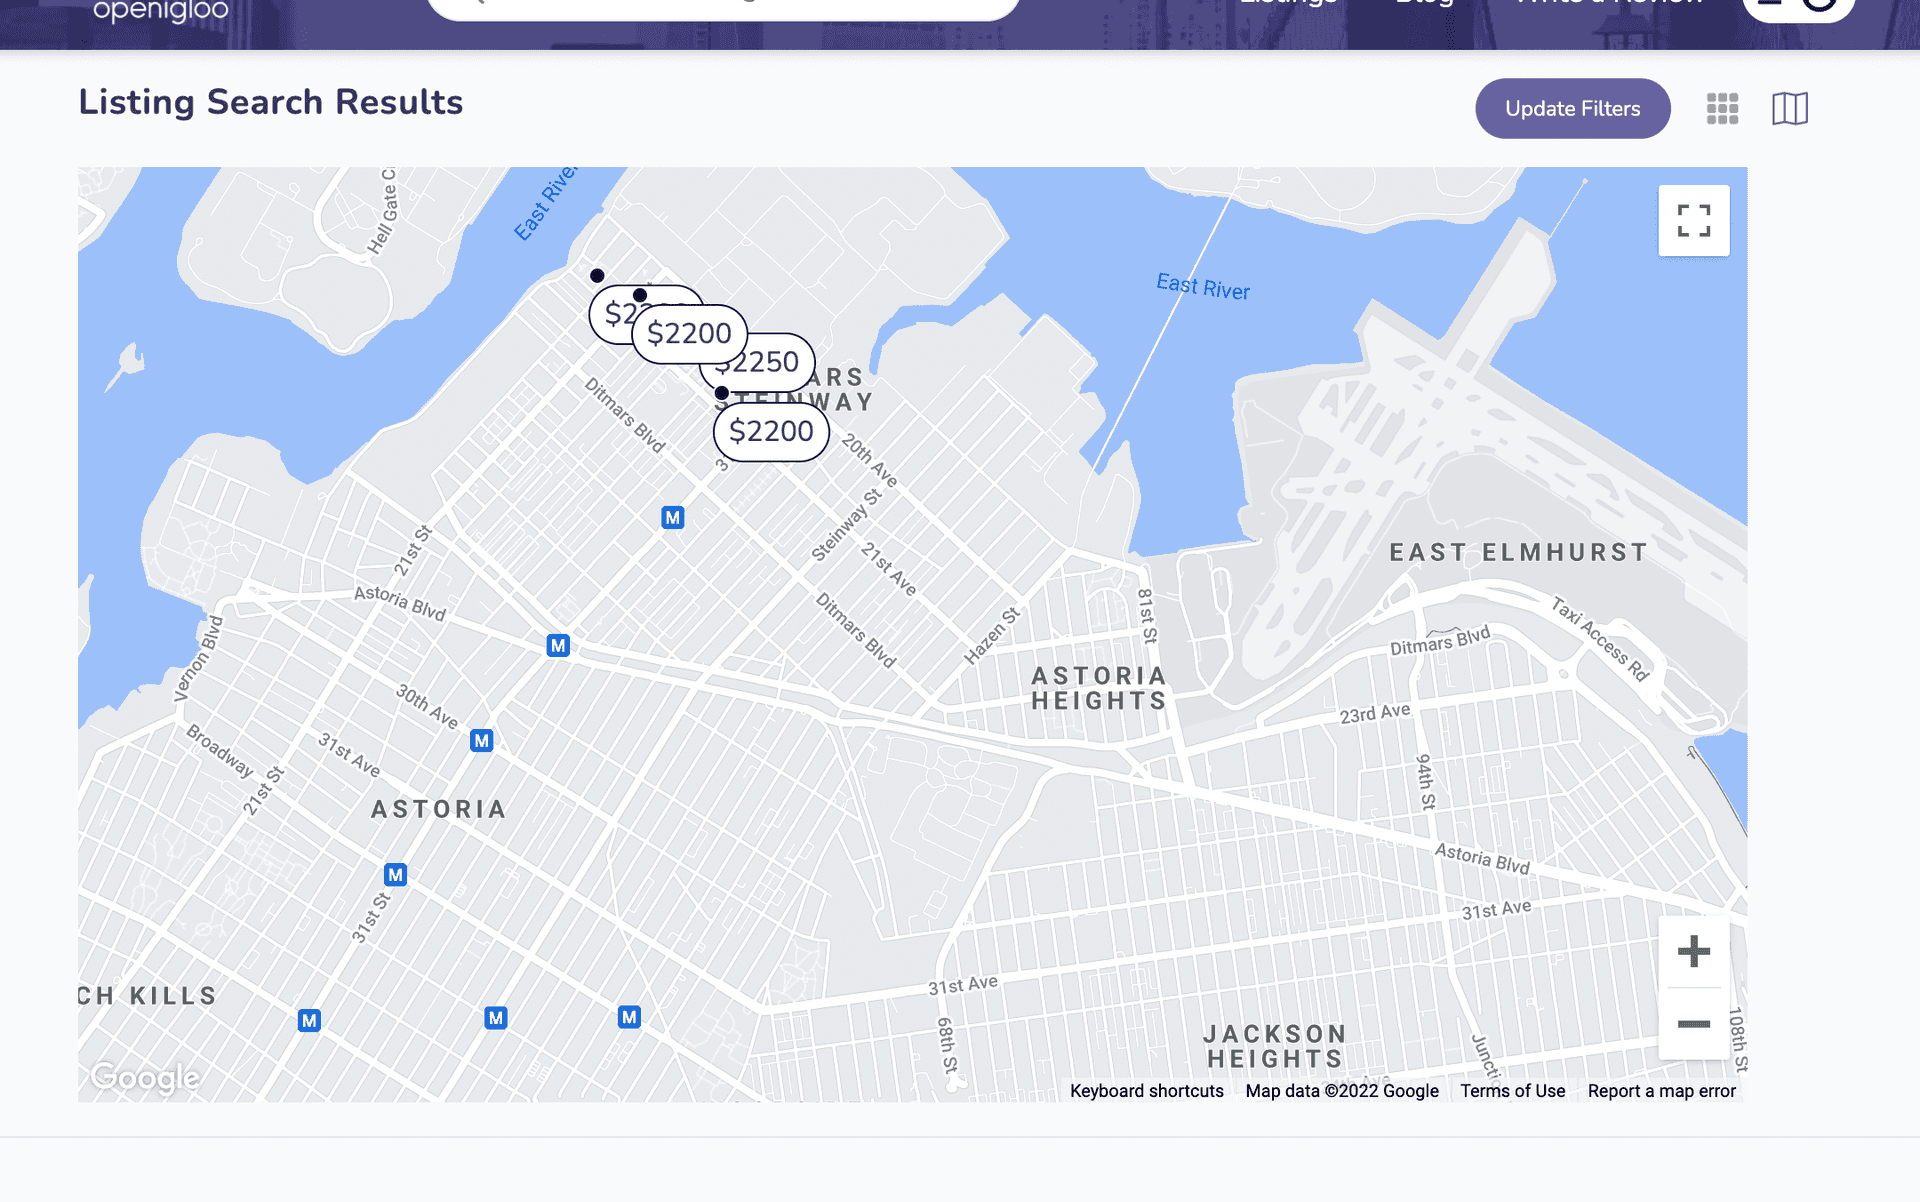Zoom in on the map
This screenshot has height=1202, width=1920.
(x=1694, y=951)
